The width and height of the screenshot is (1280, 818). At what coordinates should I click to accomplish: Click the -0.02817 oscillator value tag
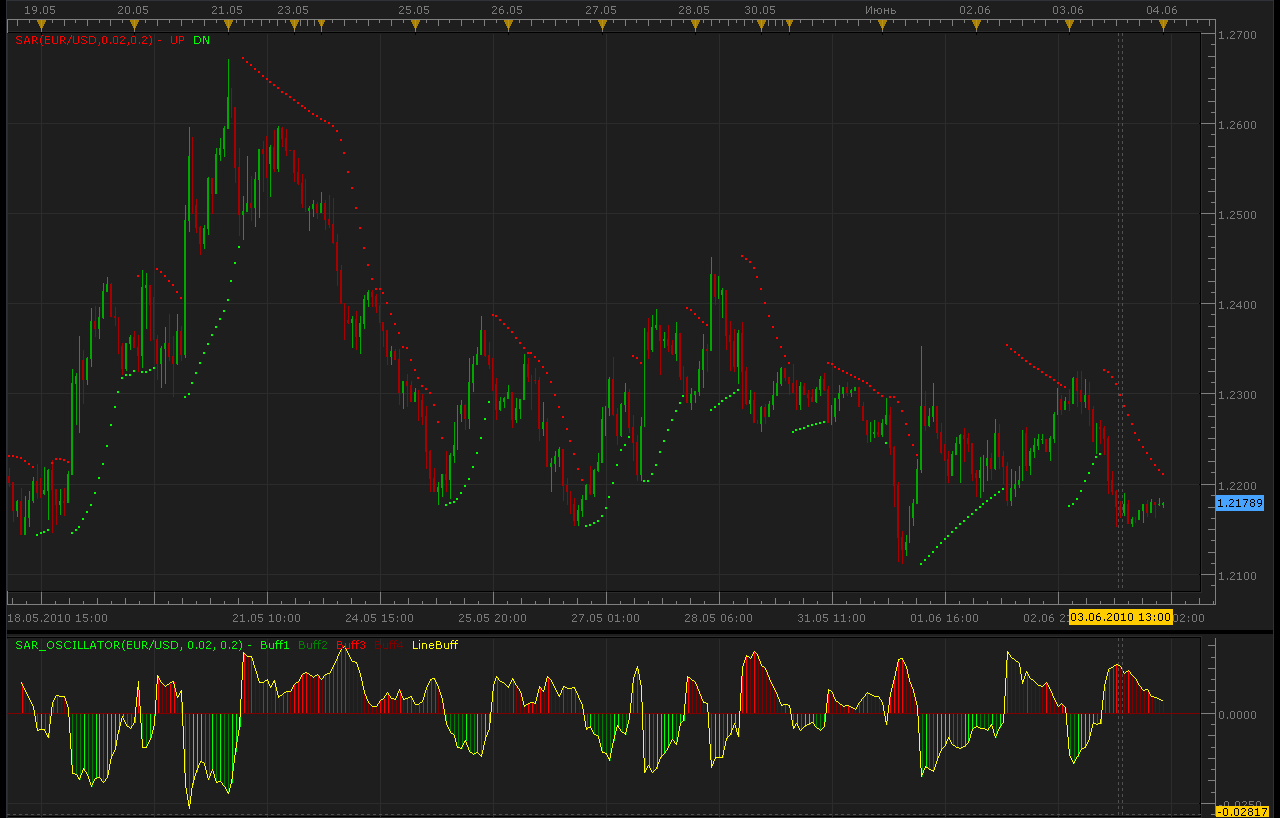[x=1240, y=811]
